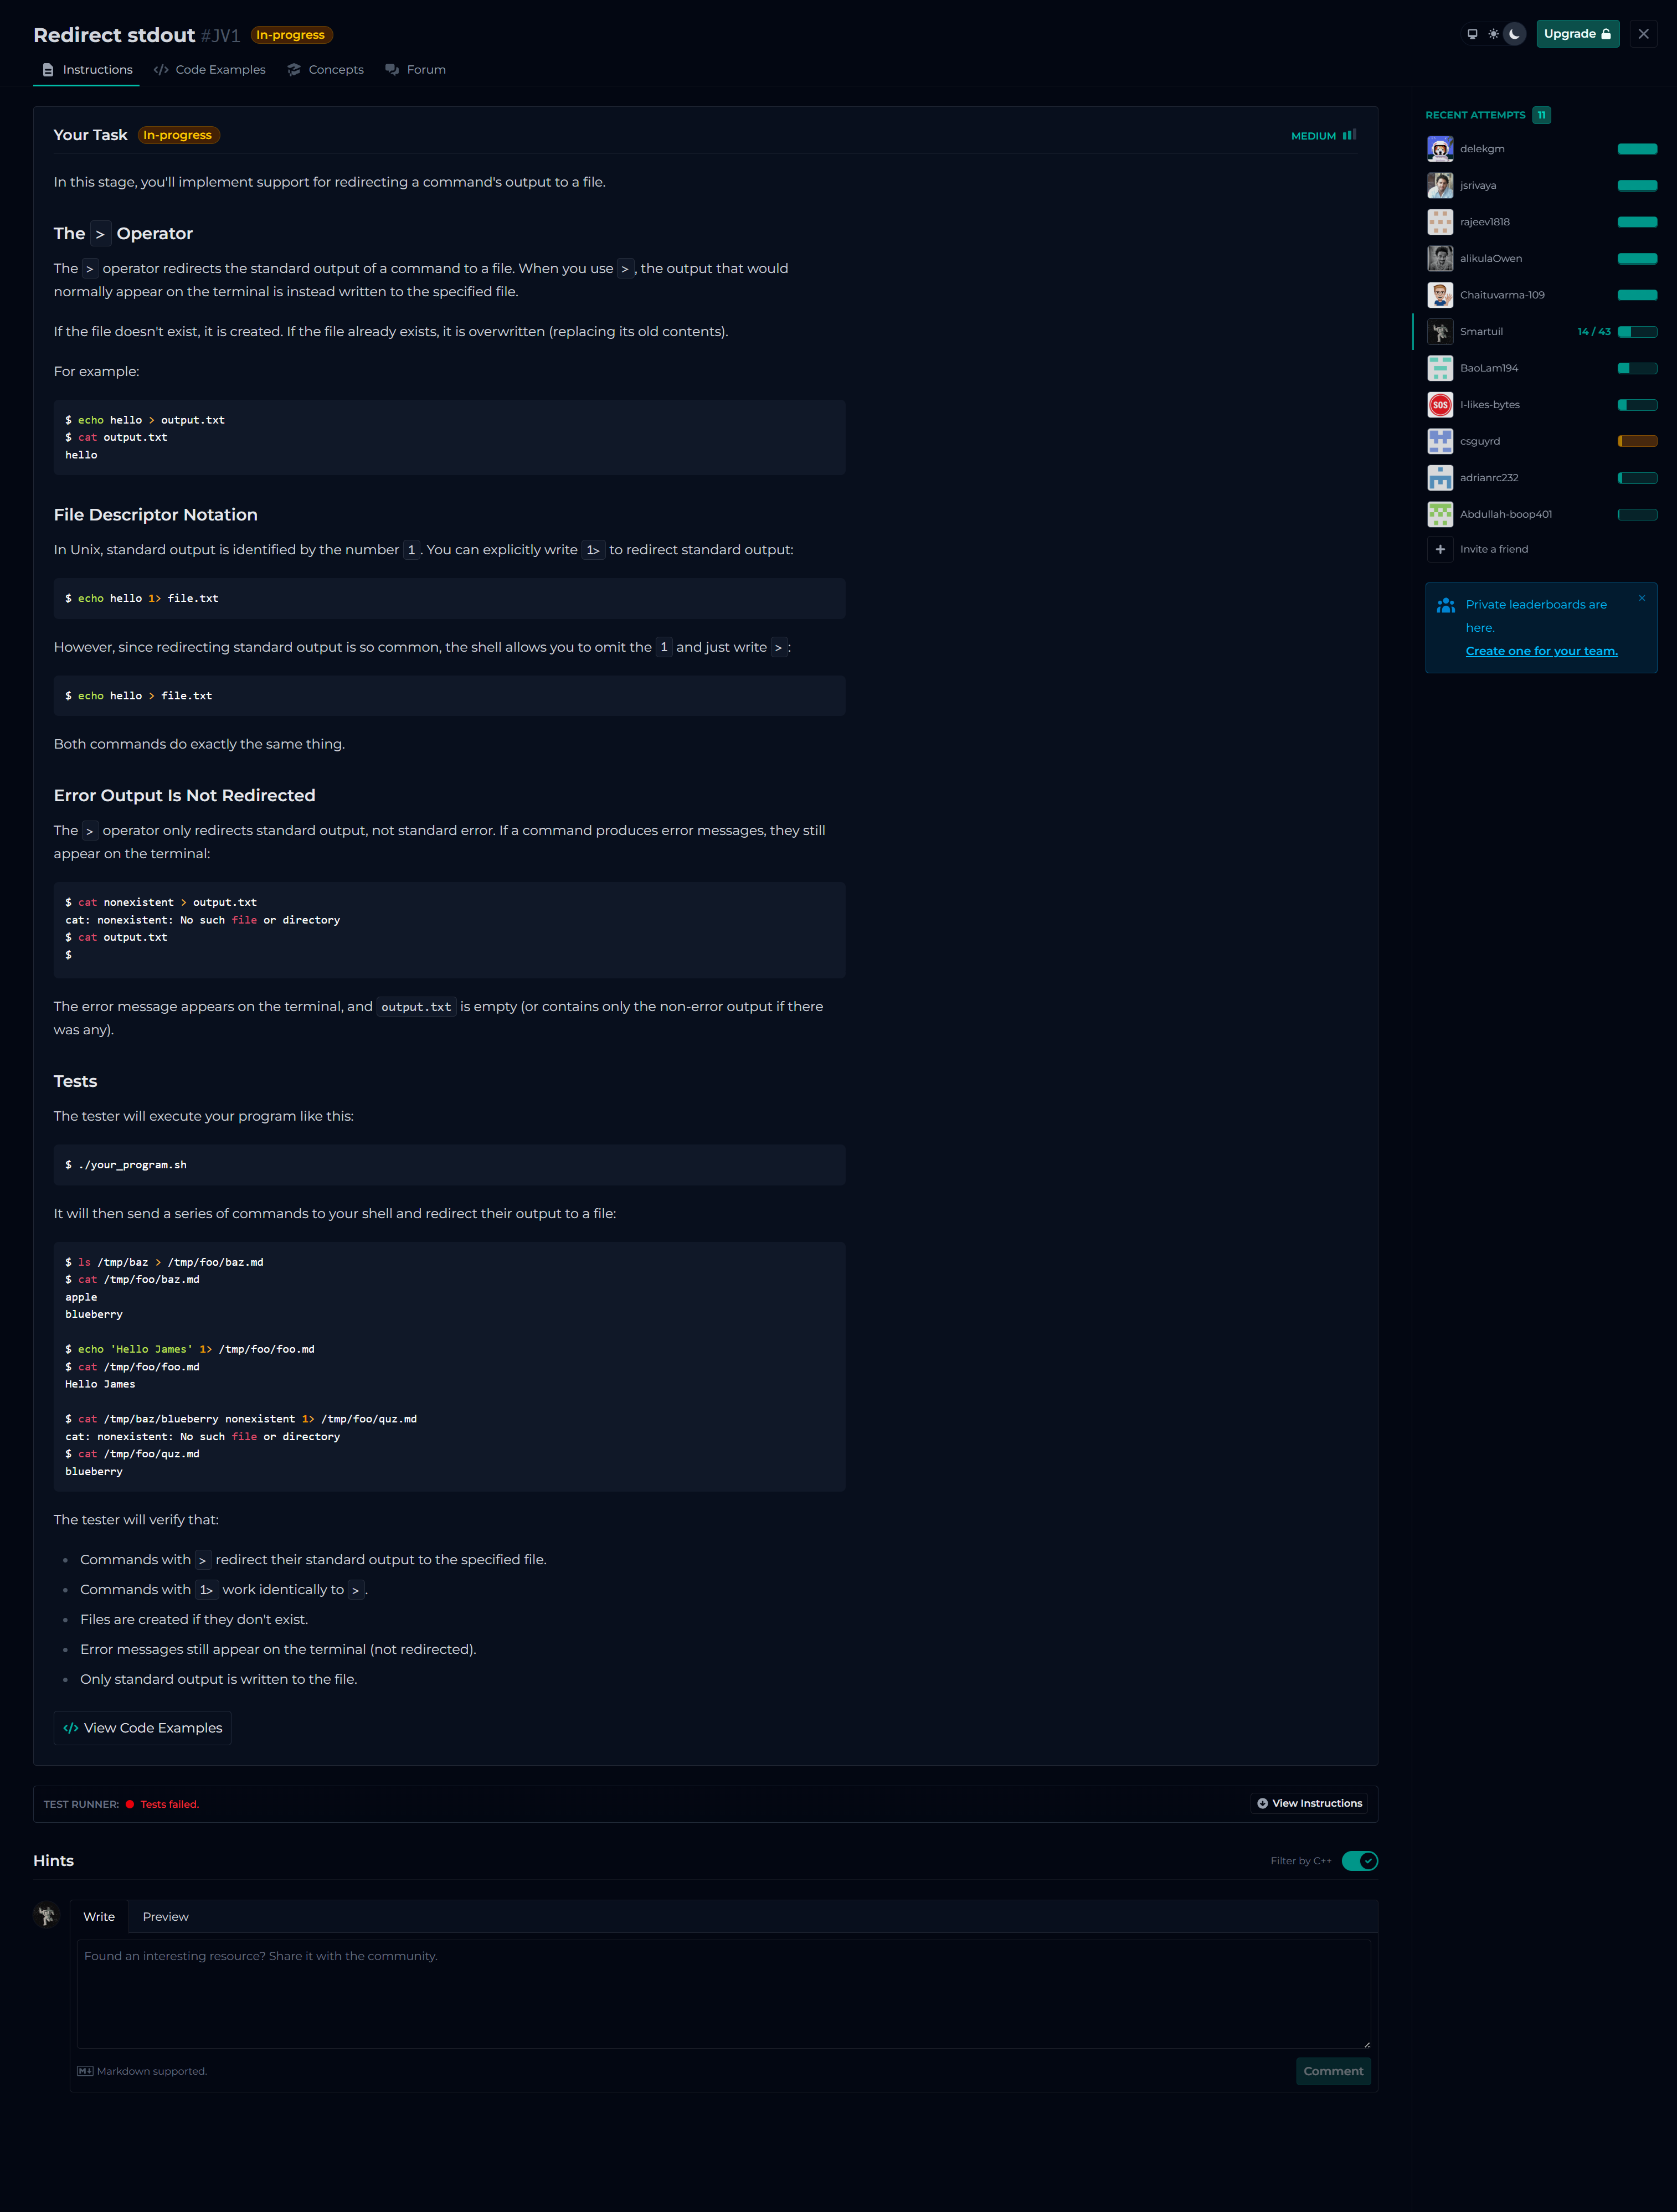Dismiss the private leaderboards banner
1677x2212 pixels.
[1641, 598]
